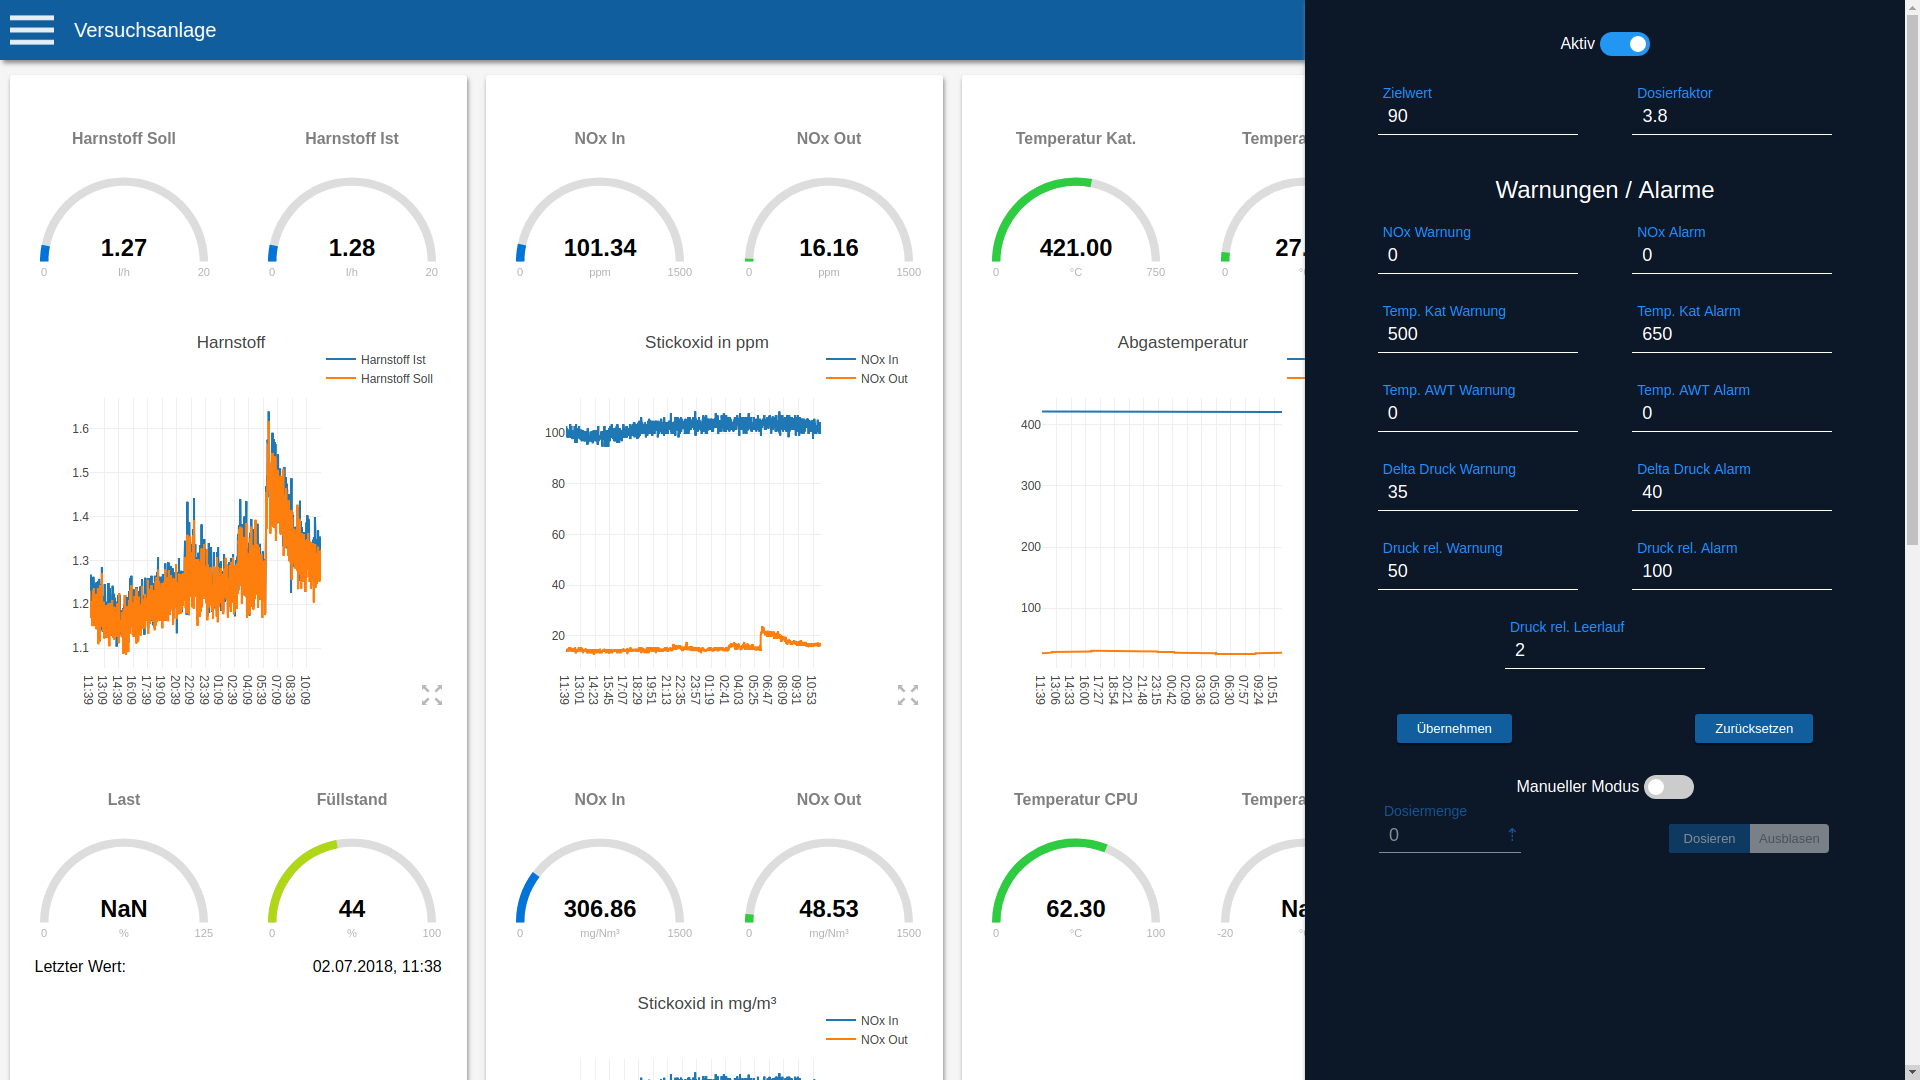Click the Zielwert input field
This screenshot has height=1080, width=1920.
(1477, 116)
